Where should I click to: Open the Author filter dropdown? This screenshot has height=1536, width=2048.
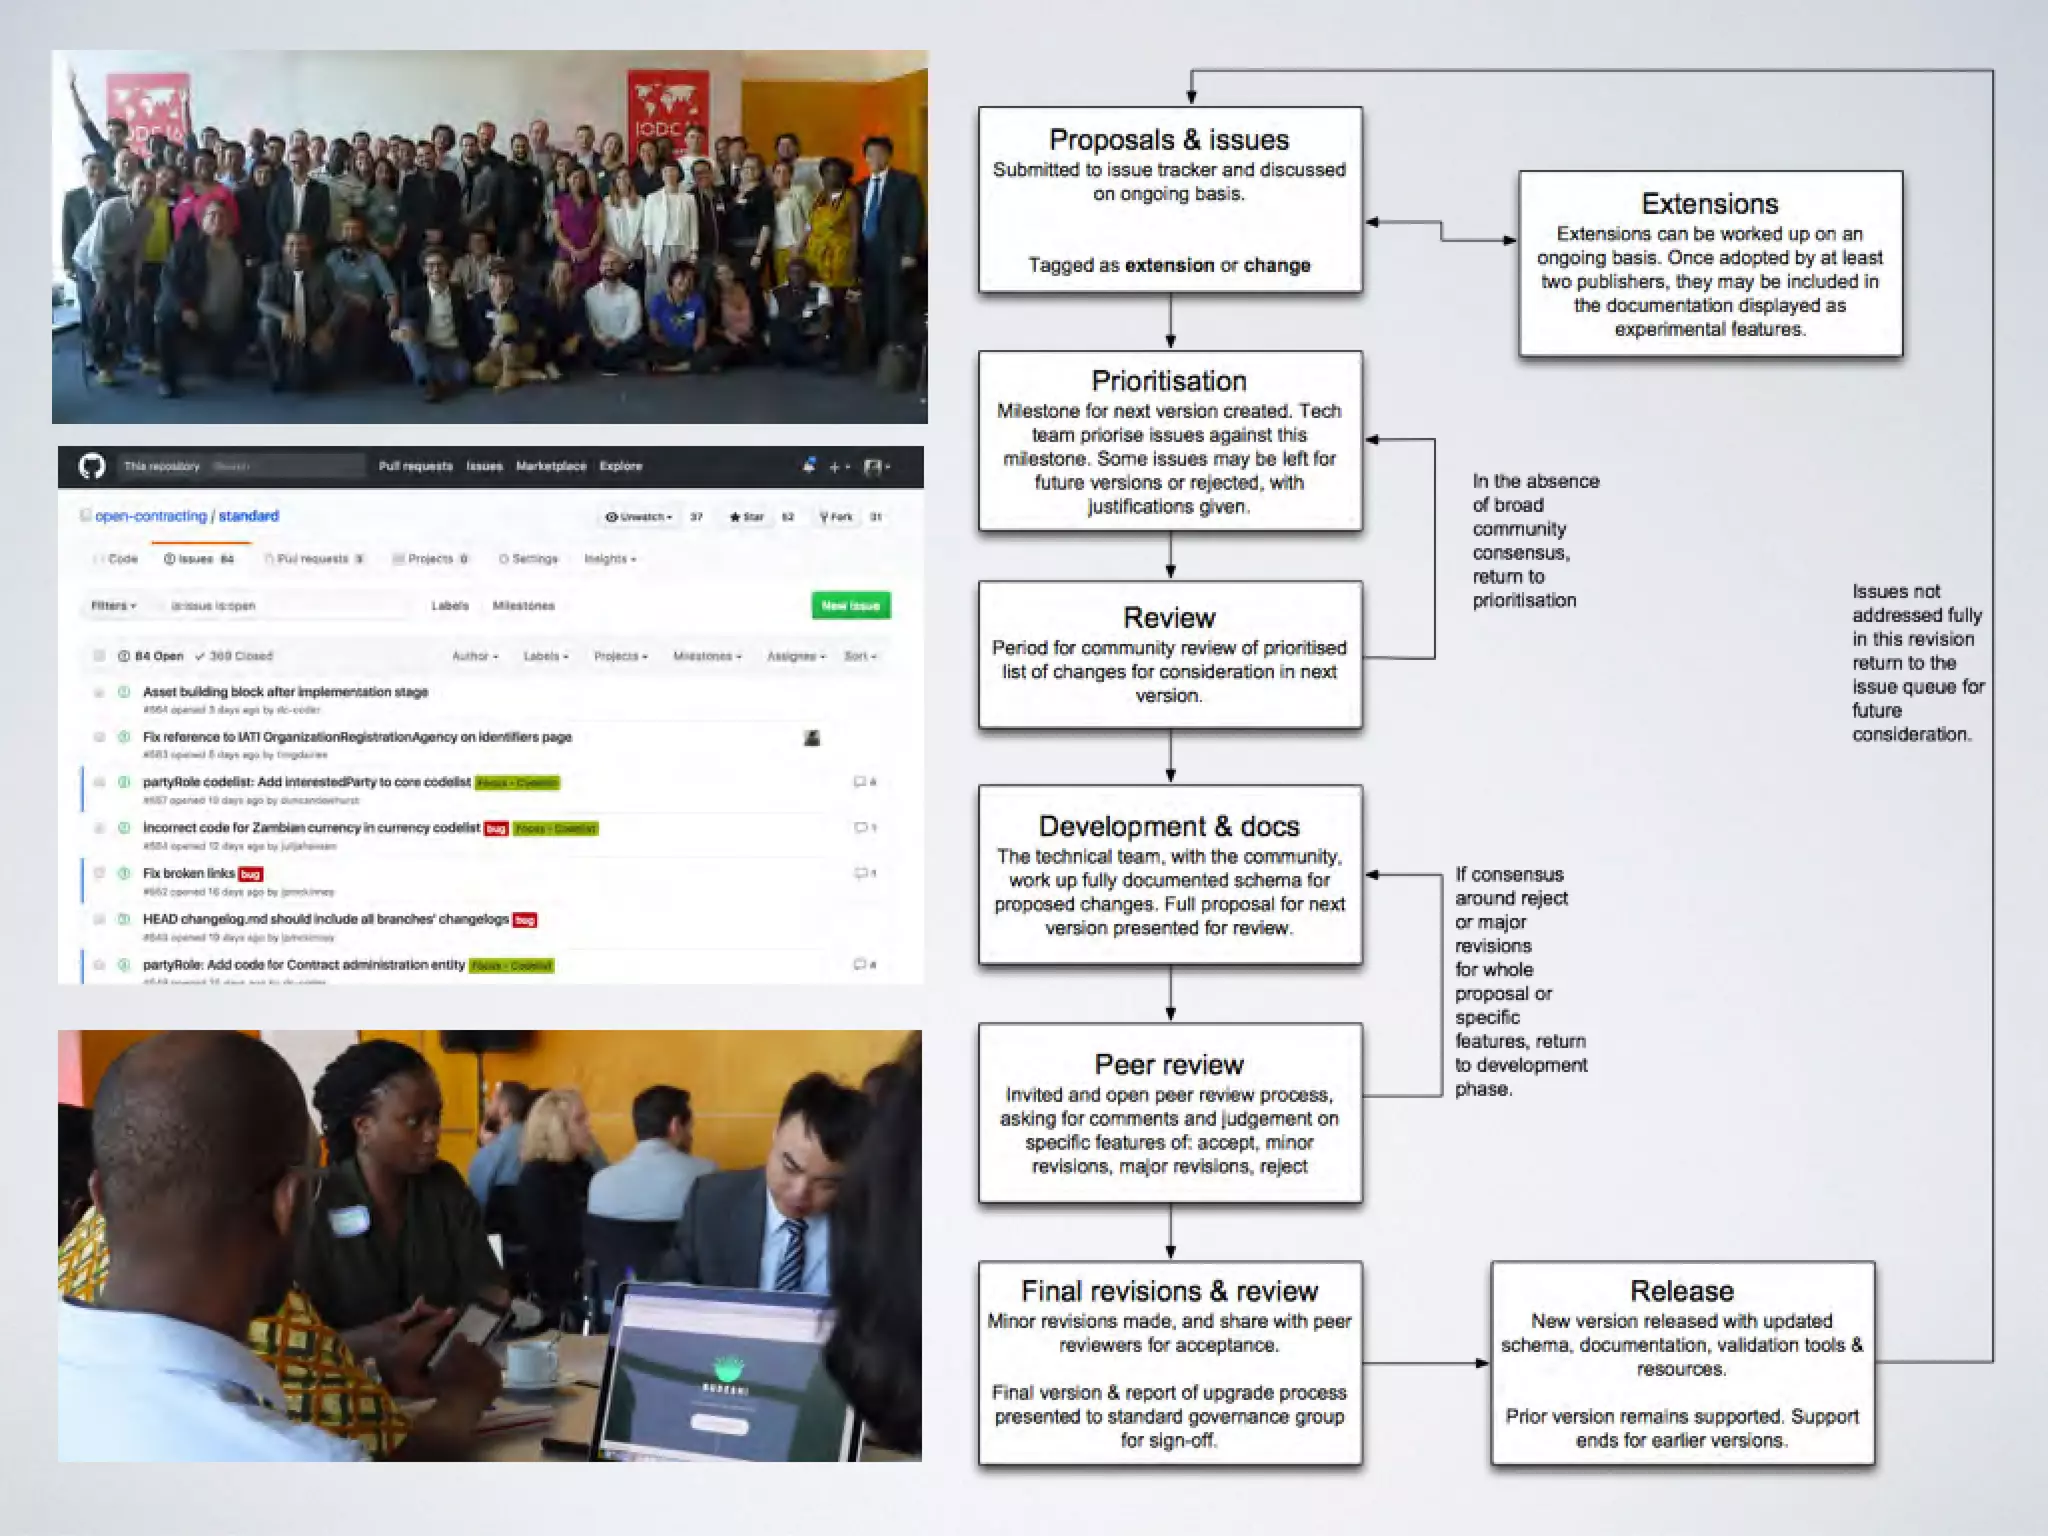[x=474, y=656]
